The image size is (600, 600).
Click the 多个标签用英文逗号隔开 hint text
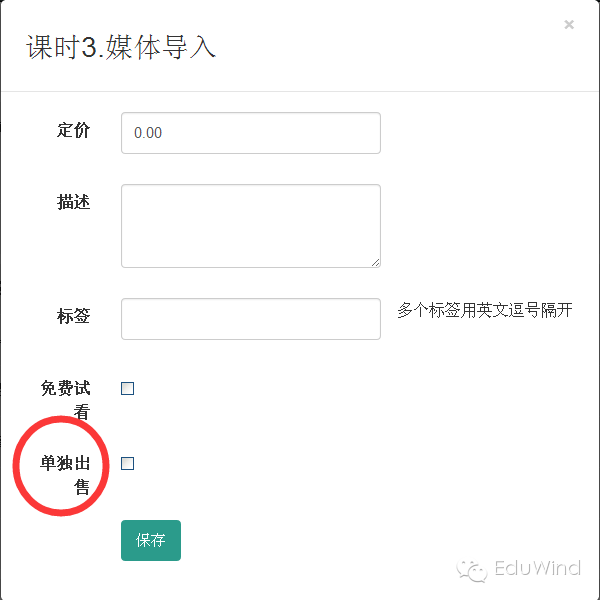tap(485, 310)
